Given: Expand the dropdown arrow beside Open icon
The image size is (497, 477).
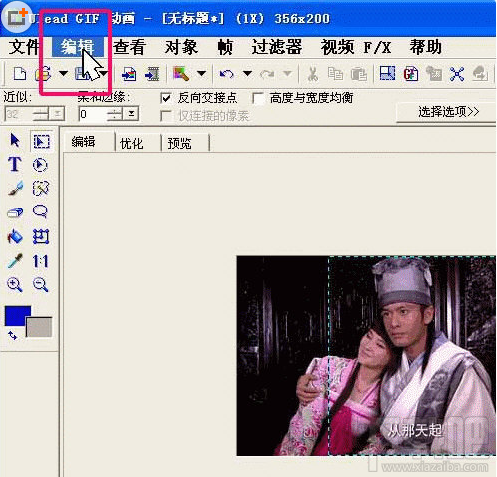Looking at the screenshot, I should click(63, 73).
